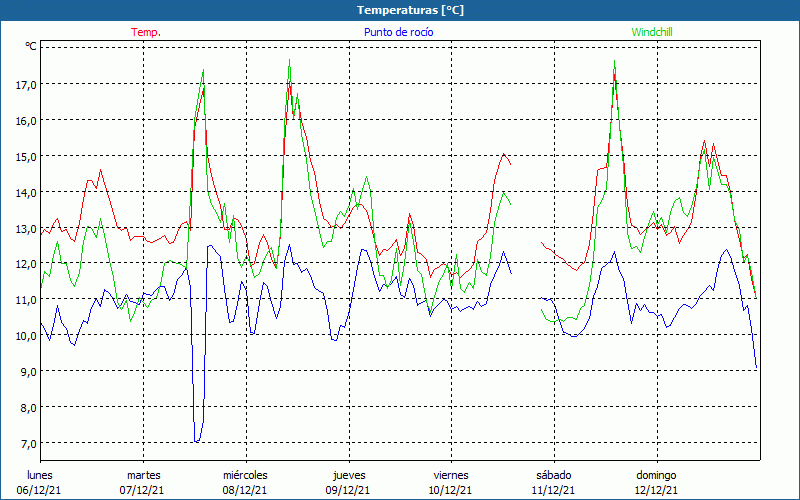The height and width of the screenshot is (500, 800).
Task: Click the 13,0 y-axis value
Action: [26, 229]
